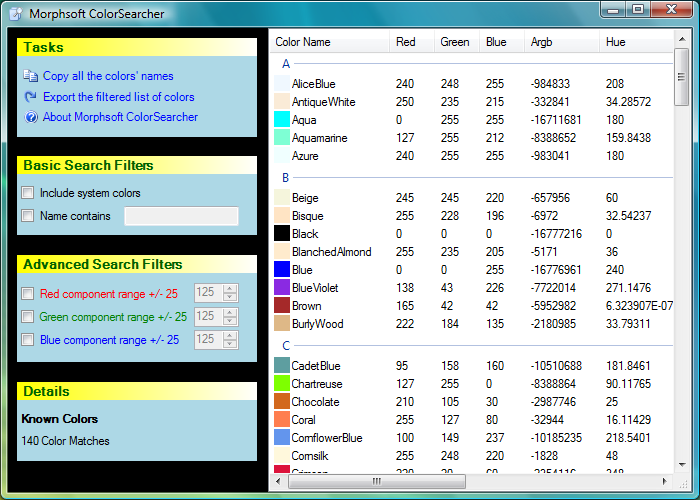700x500 pixels.
Task: Click Hue value 271.1476 for BlueViolet
Action: coord(628,288)
